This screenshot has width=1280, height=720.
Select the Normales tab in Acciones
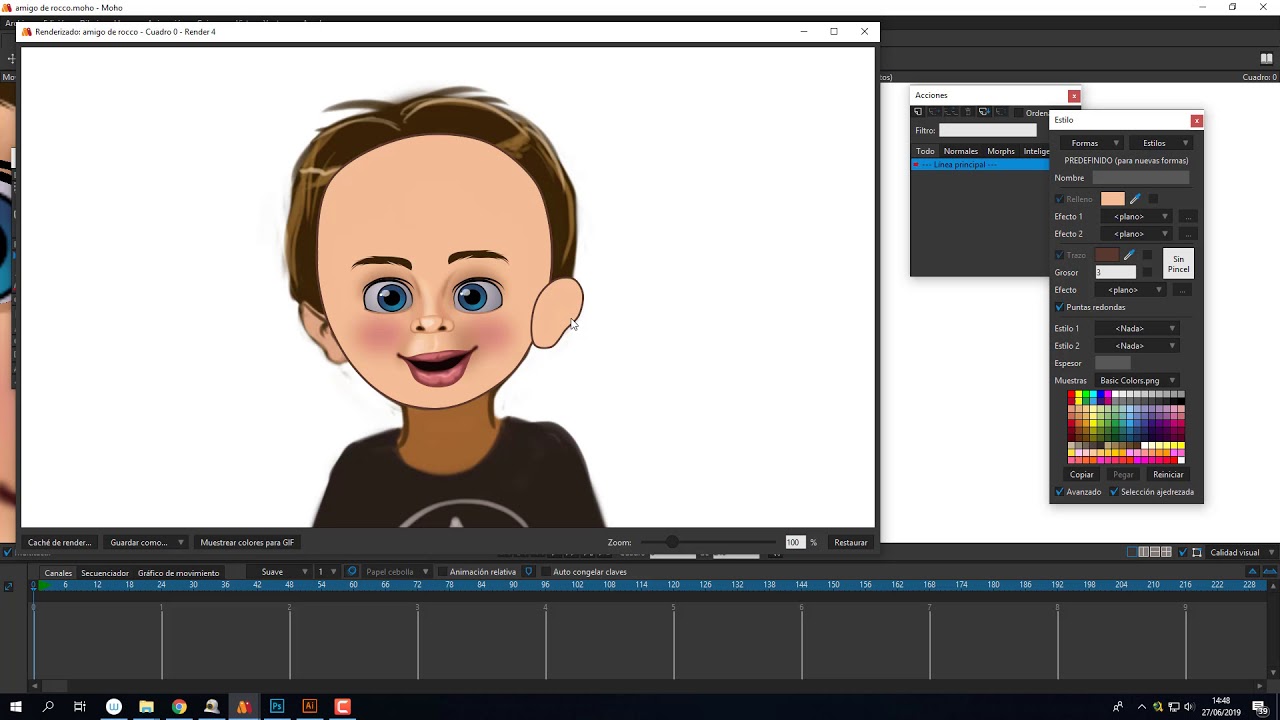[960, 151]
